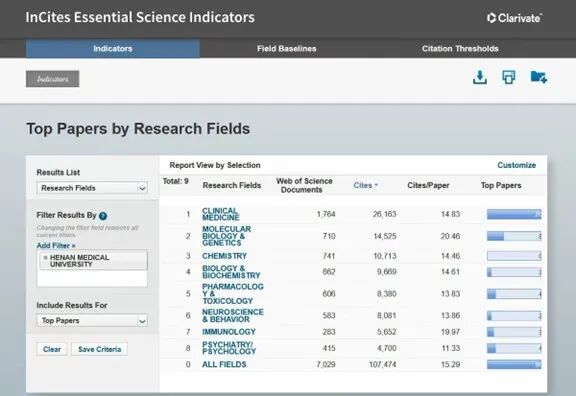
Task: Click the Top Papers column header
Action: click(501, 186)
